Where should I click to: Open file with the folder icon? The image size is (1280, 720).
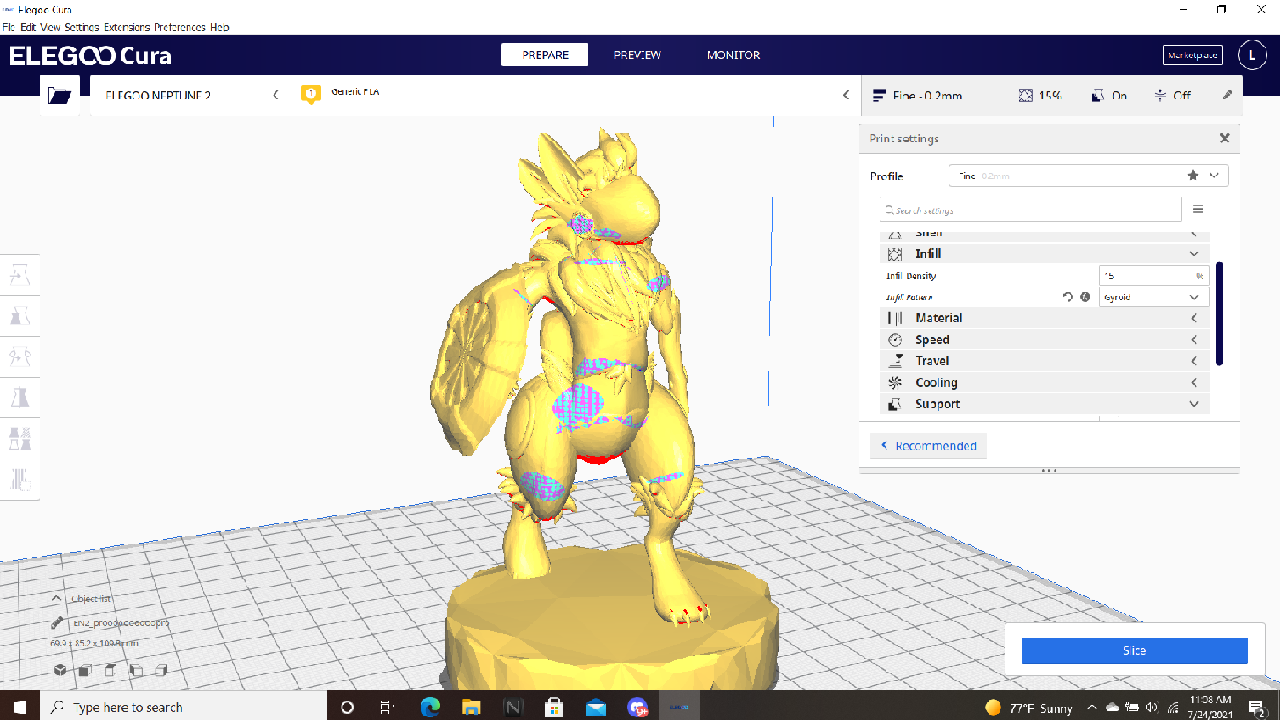click(x=60, y=95)
